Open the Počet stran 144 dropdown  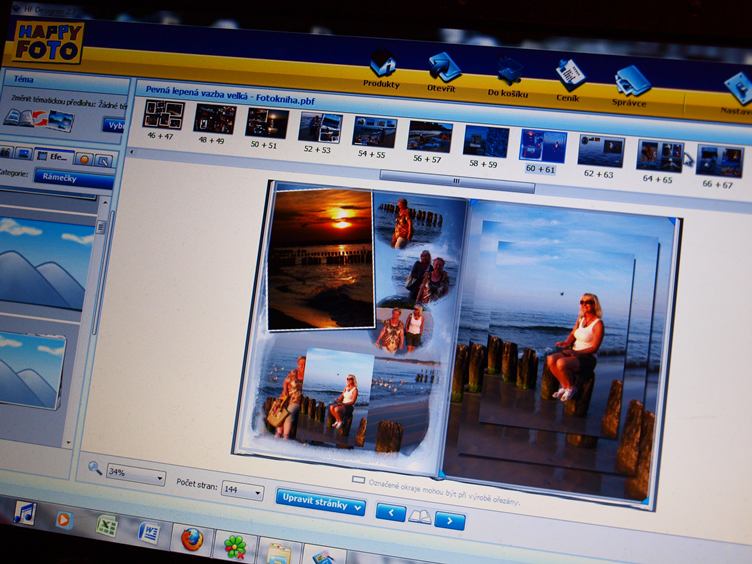(242, 490)
